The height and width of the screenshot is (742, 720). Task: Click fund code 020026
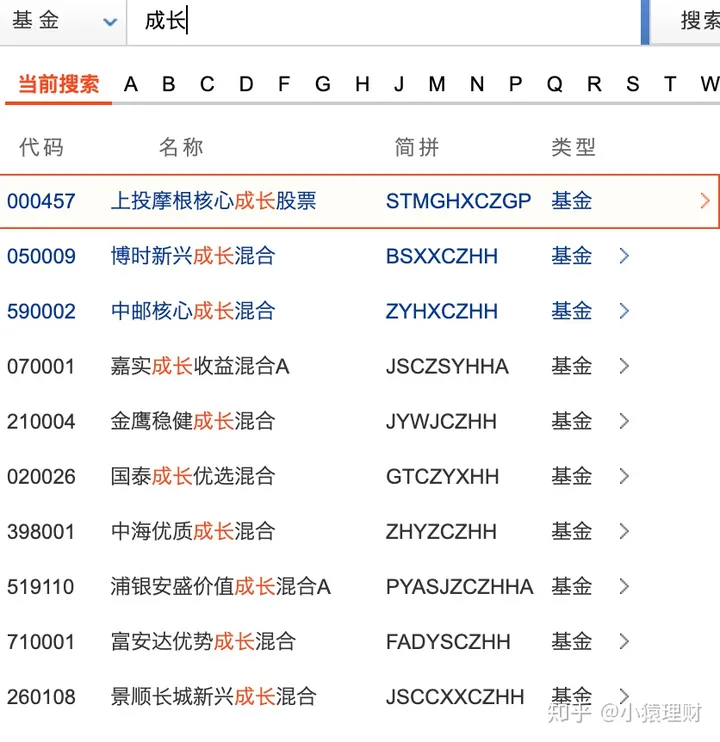(x=41, y=477)
